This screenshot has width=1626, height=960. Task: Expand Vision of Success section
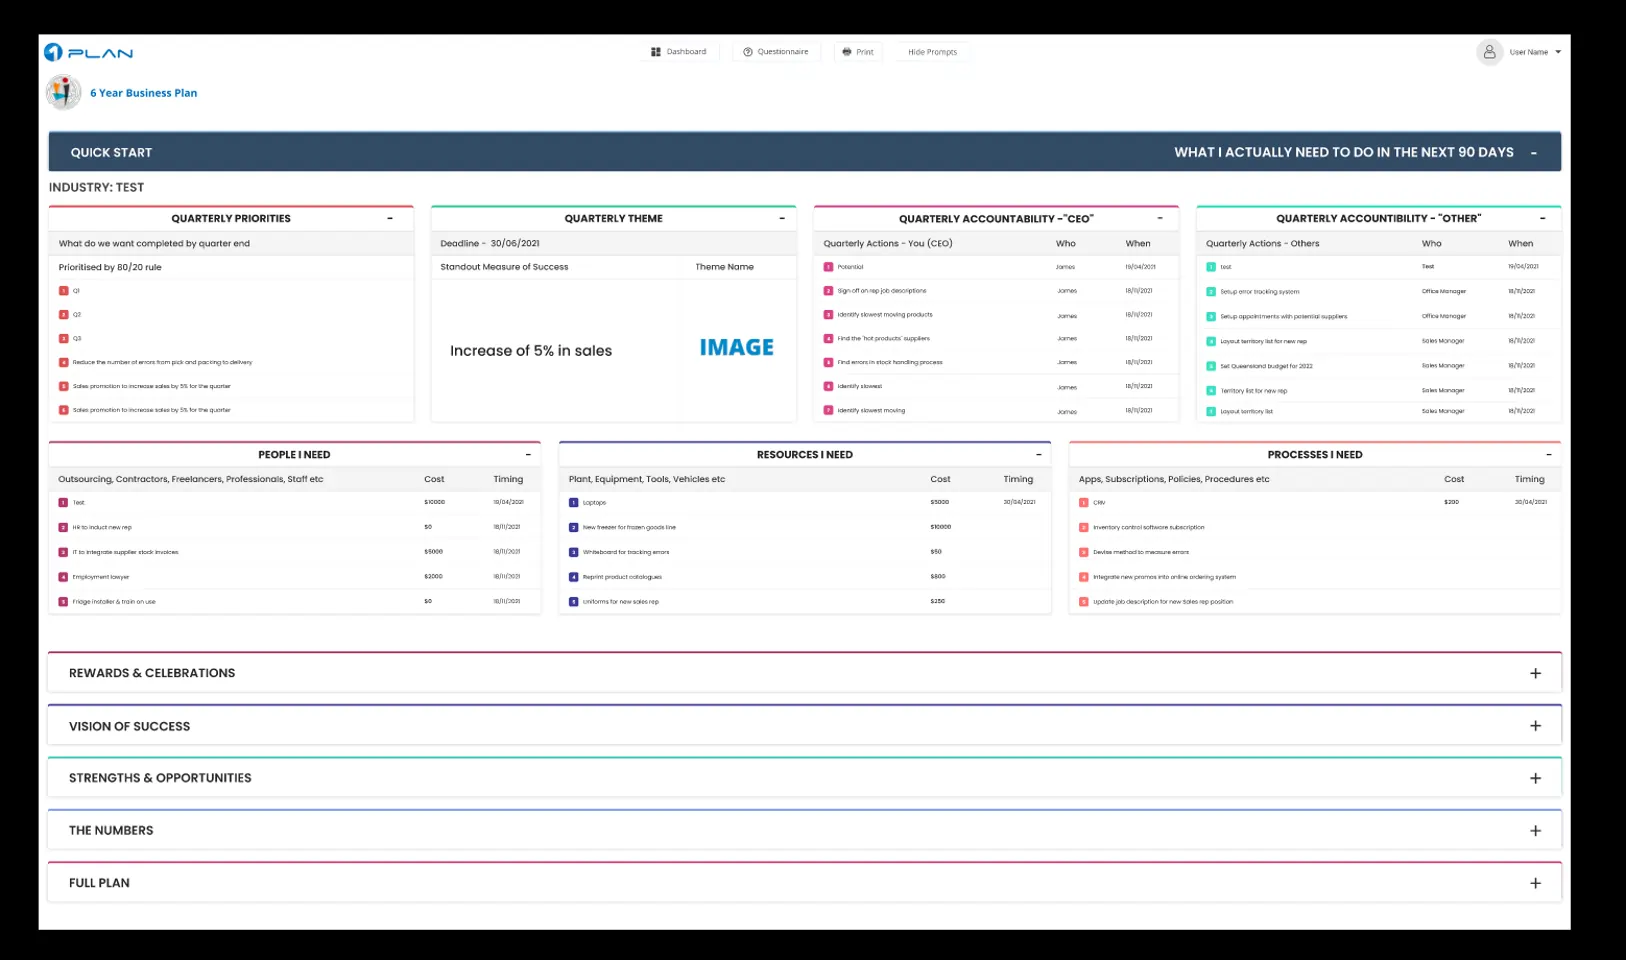click(1535, 726)
